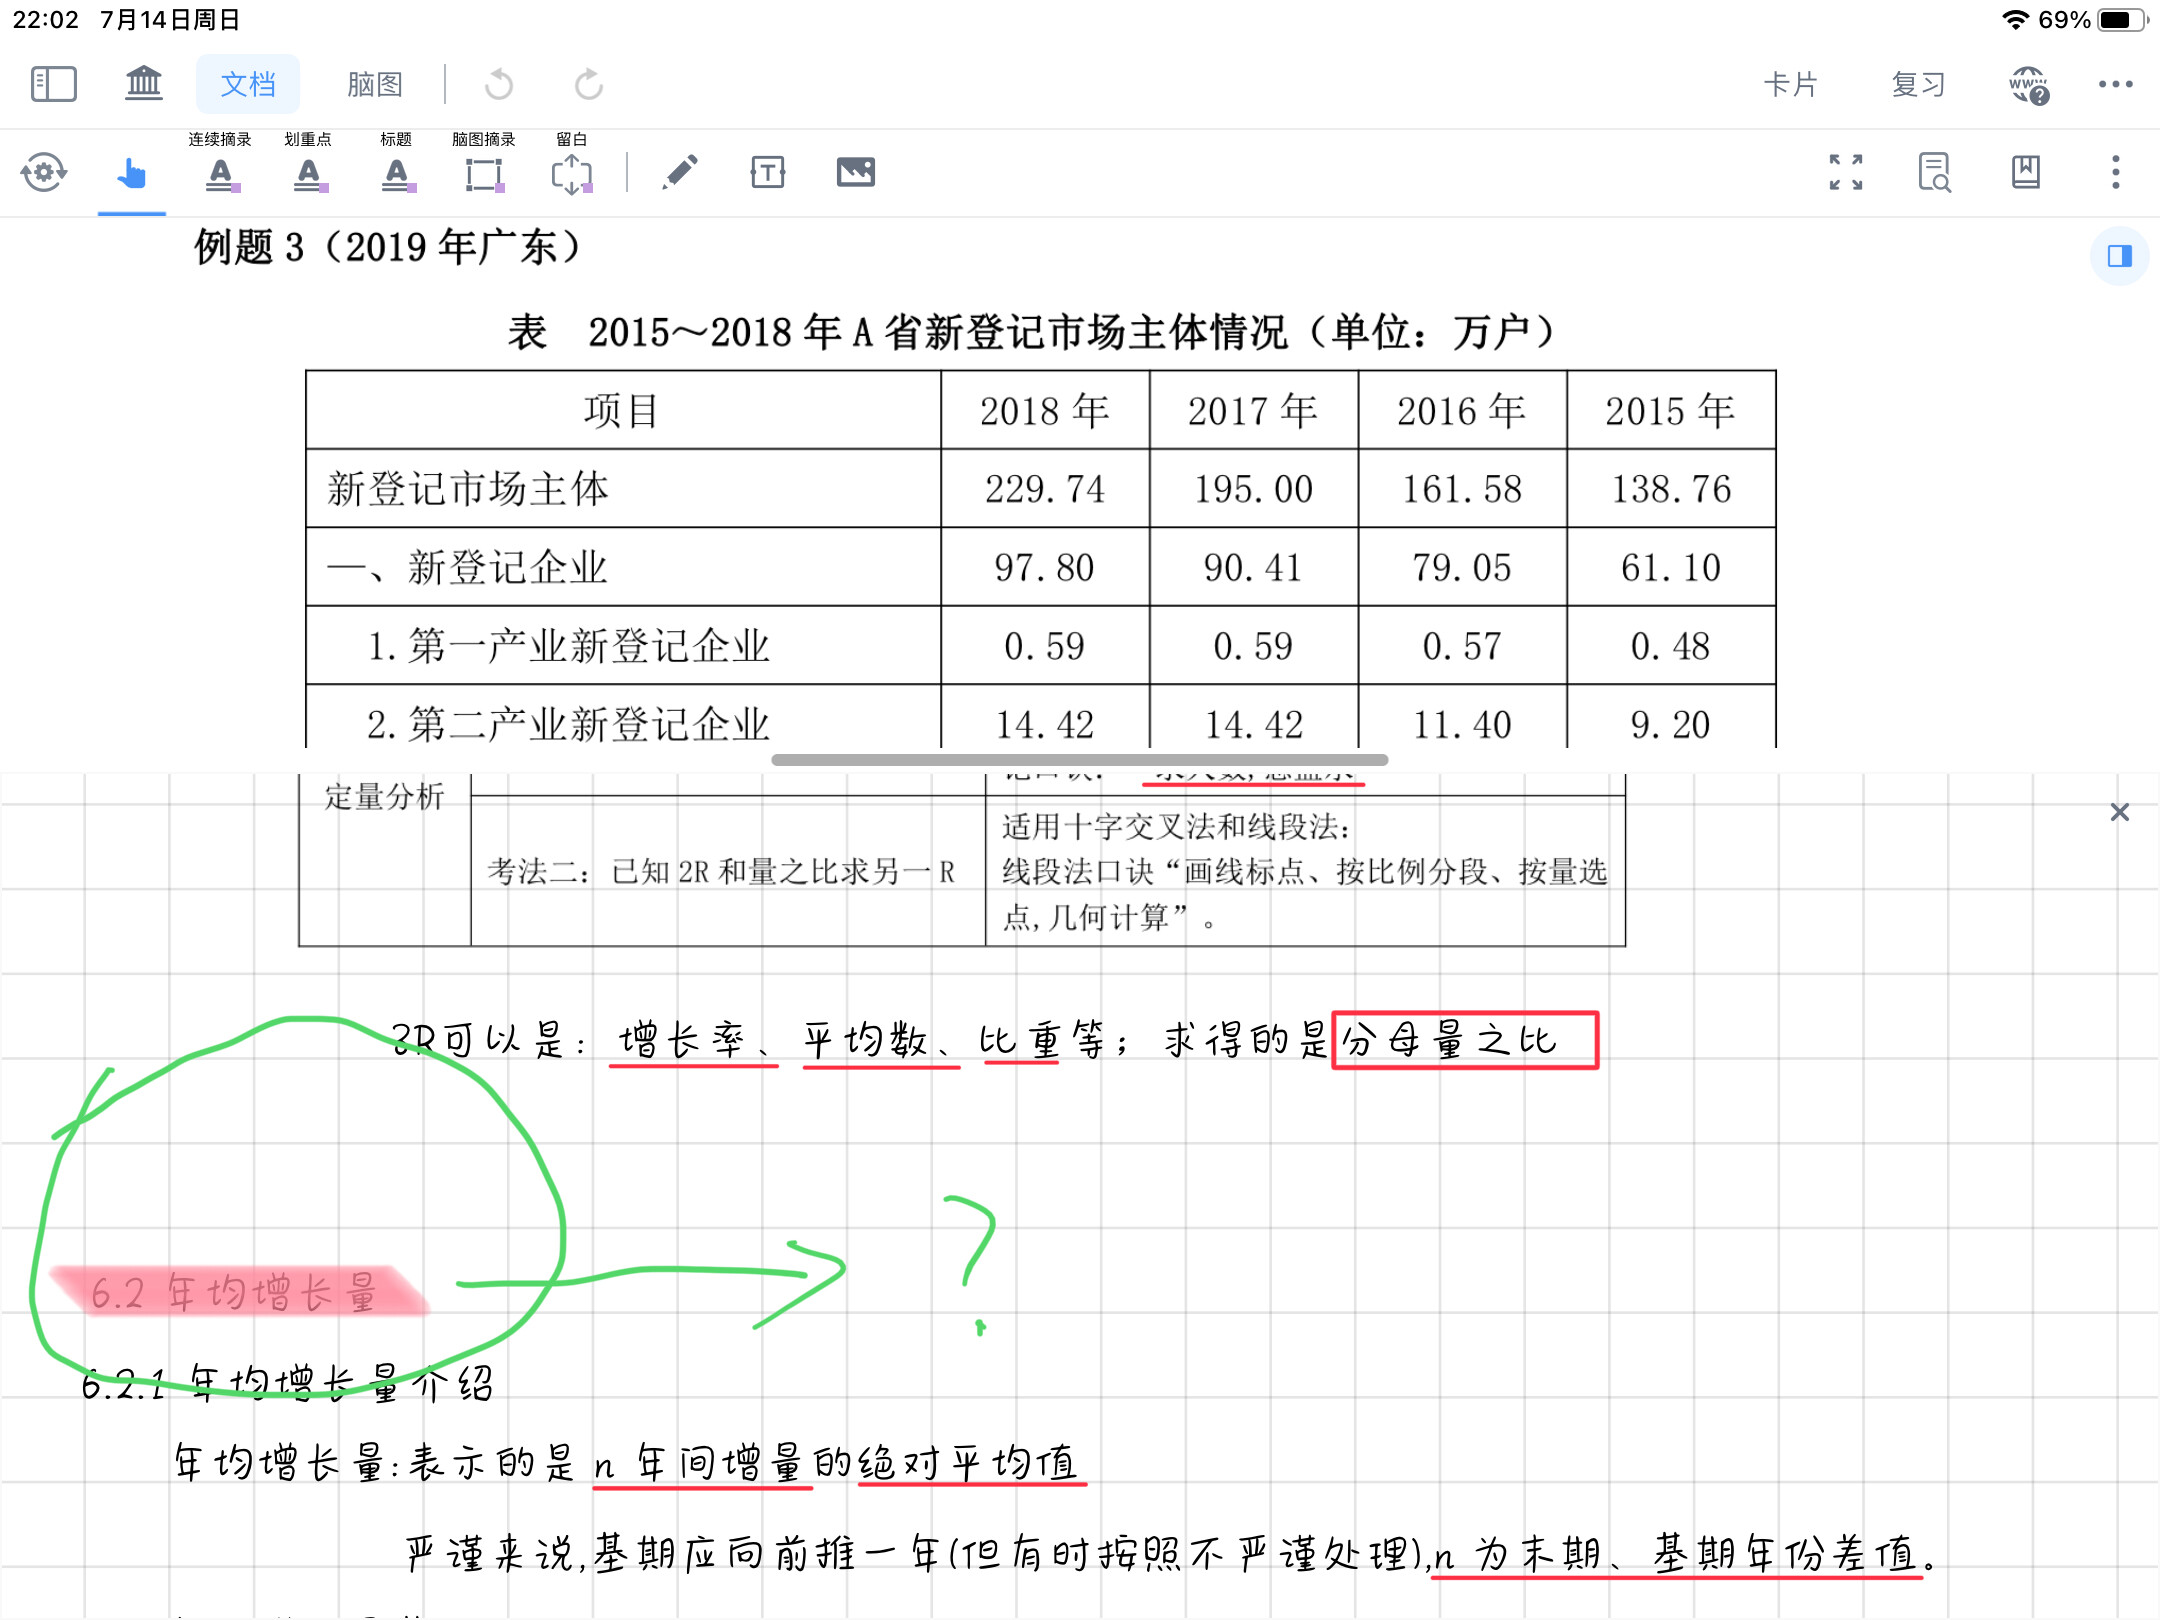Open the 复习 review mode
Image resolution: width=2160 pixels, height=1620 pixels.
(x=1918, y=84)
